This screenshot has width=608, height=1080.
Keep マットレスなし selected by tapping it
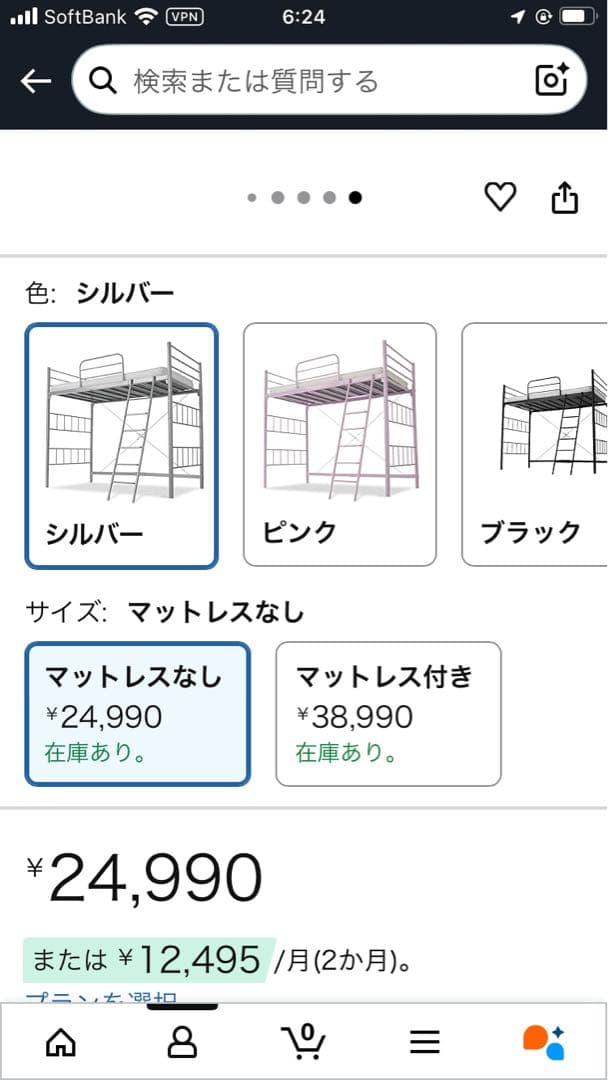coord(136,714)
